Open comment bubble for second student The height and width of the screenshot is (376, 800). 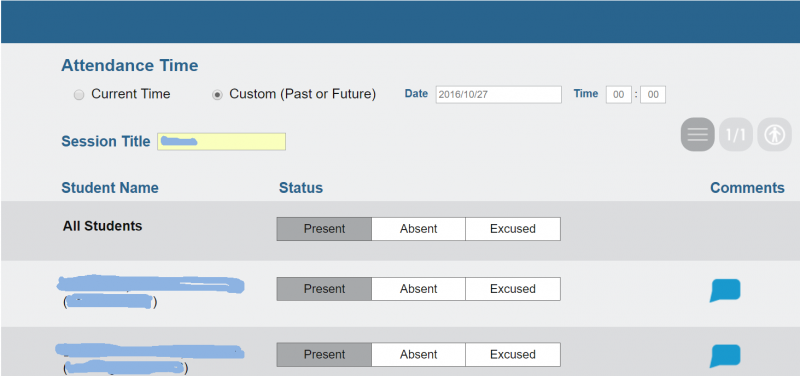tap(725, 356)
